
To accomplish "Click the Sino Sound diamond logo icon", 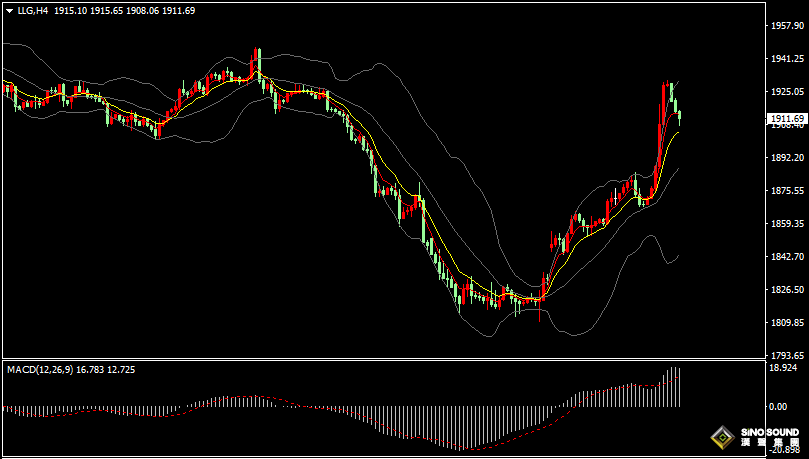I will 721,437.
